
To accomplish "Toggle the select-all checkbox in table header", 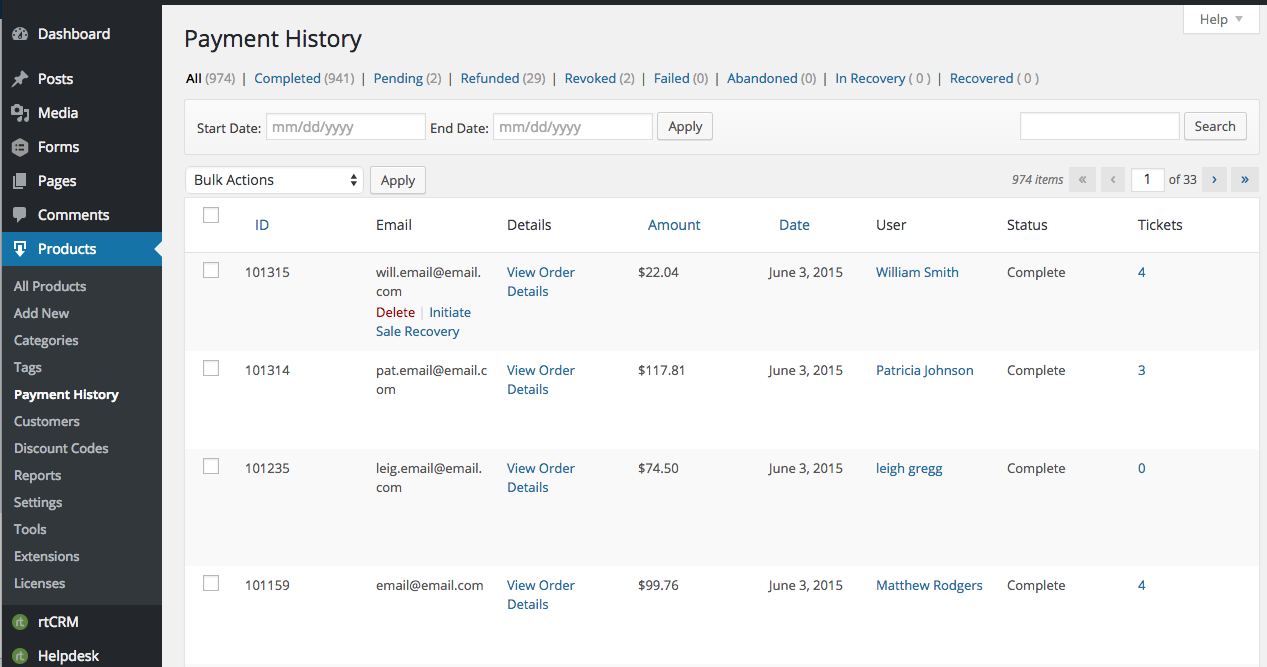I will pos(211,215).
